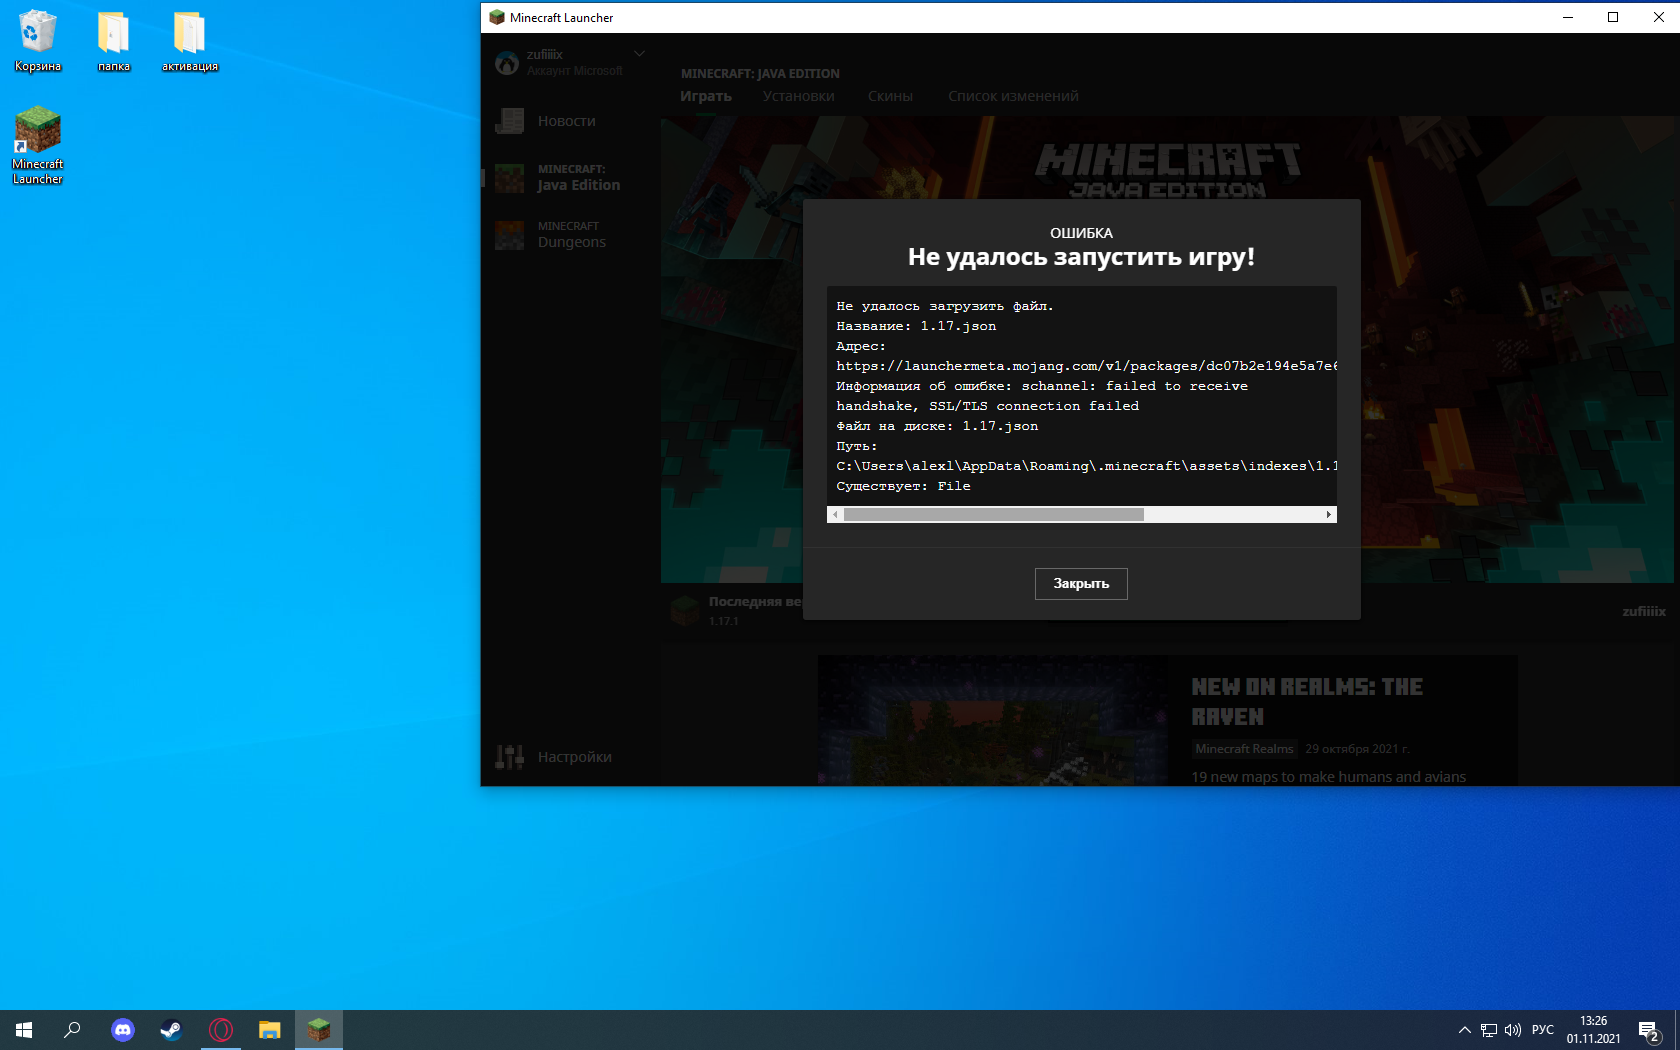Viewport: 1680px width, 1050px height.
Task: Open the Realms news thumbnail image
Action: [x=993, y=720]
